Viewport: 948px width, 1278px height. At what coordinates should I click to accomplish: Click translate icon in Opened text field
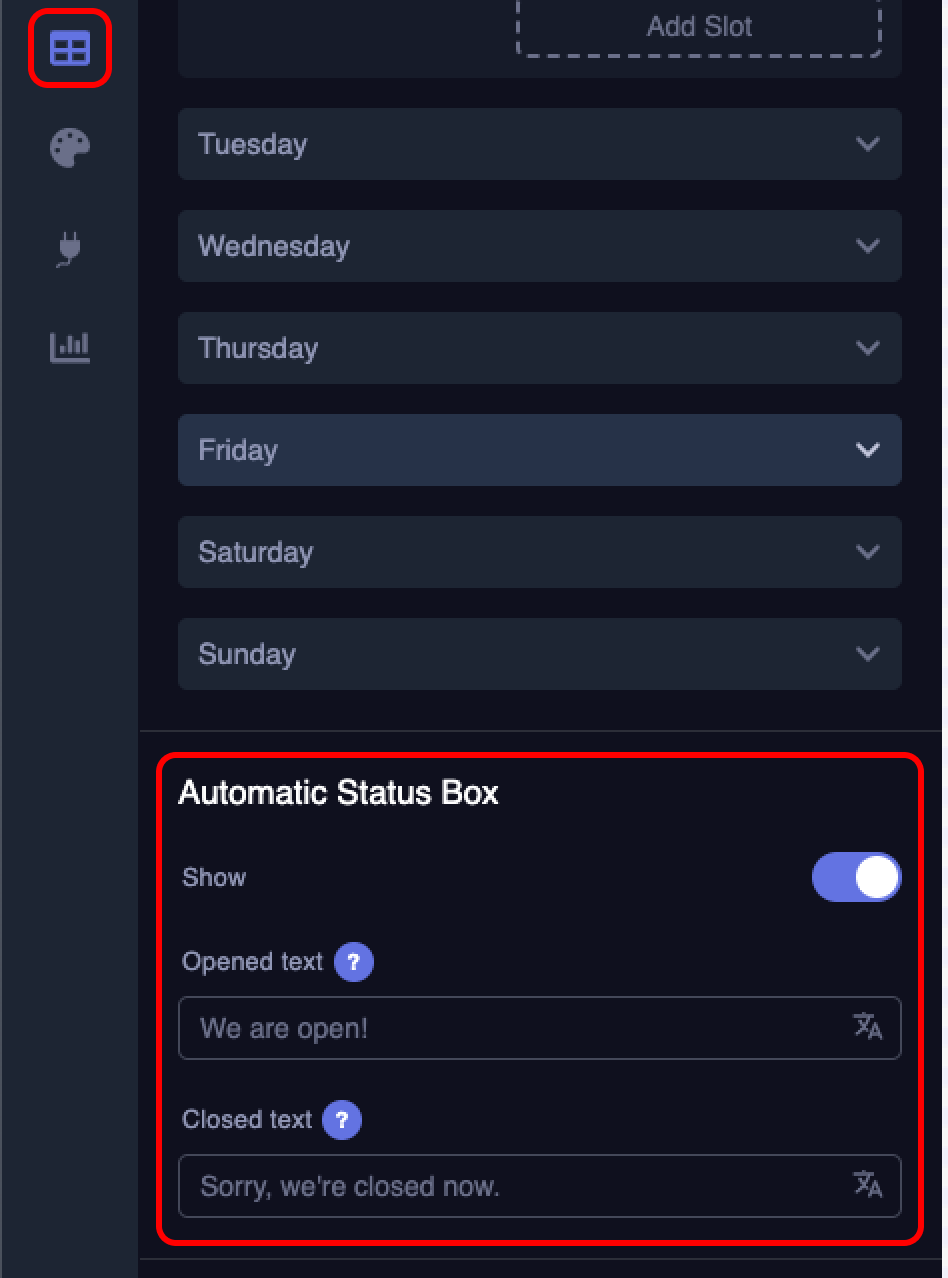coord(867,1027)
